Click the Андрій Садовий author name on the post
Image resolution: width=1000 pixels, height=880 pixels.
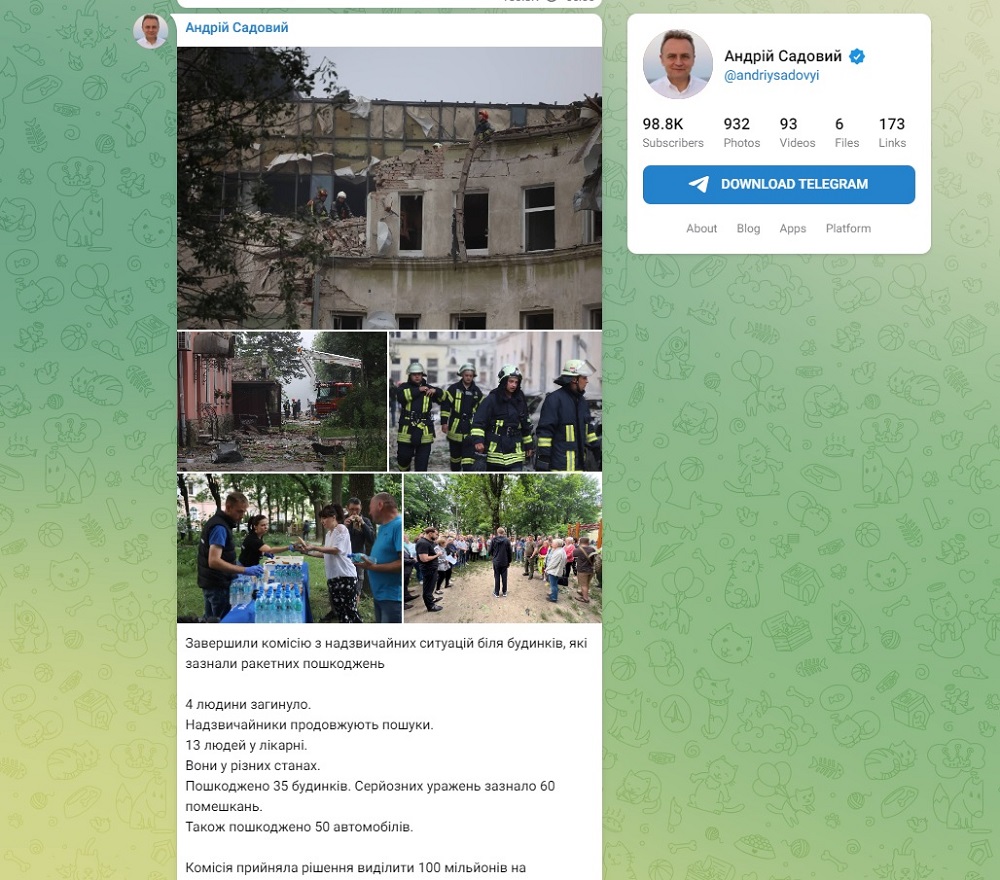tap(237, 27)
